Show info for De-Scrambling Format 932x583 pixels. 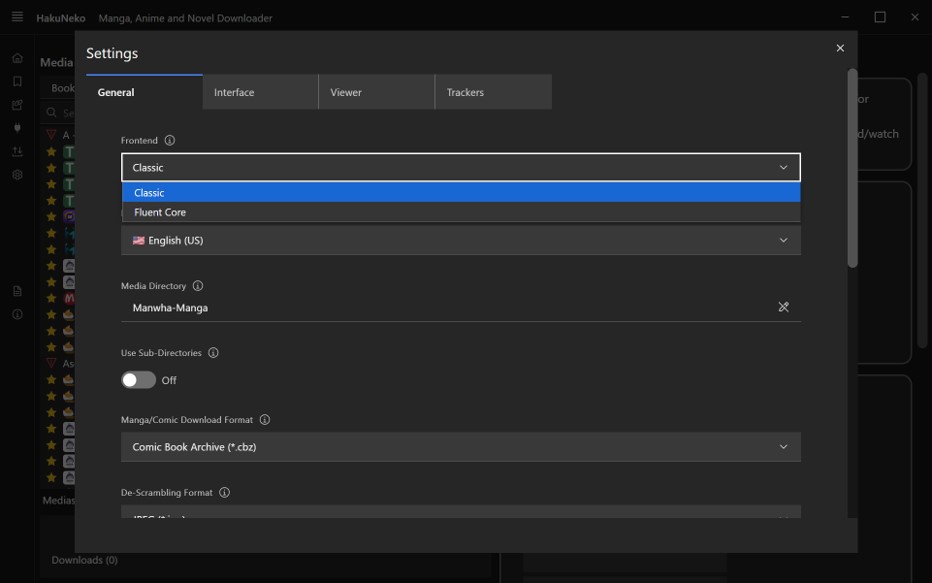pos(225,493)
